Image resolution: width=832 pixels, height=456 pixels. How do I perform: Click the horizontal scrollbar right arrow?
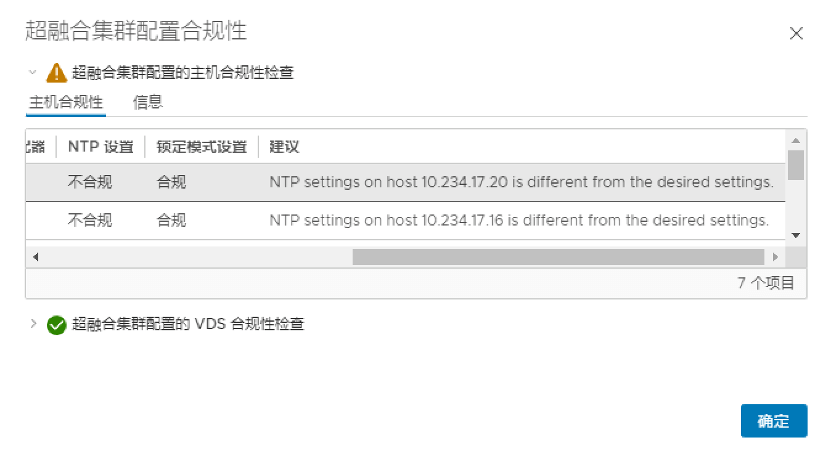775,257
